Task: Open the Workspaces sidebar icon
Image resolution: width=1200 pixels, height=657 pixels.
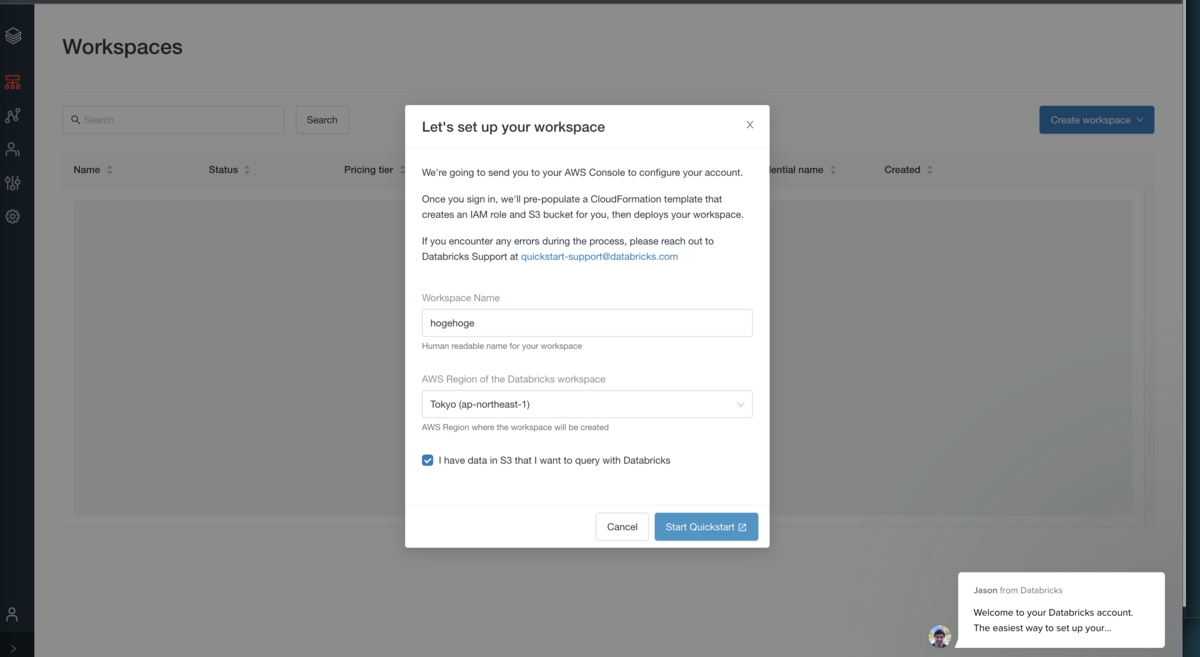Action: tap(13, 82)
